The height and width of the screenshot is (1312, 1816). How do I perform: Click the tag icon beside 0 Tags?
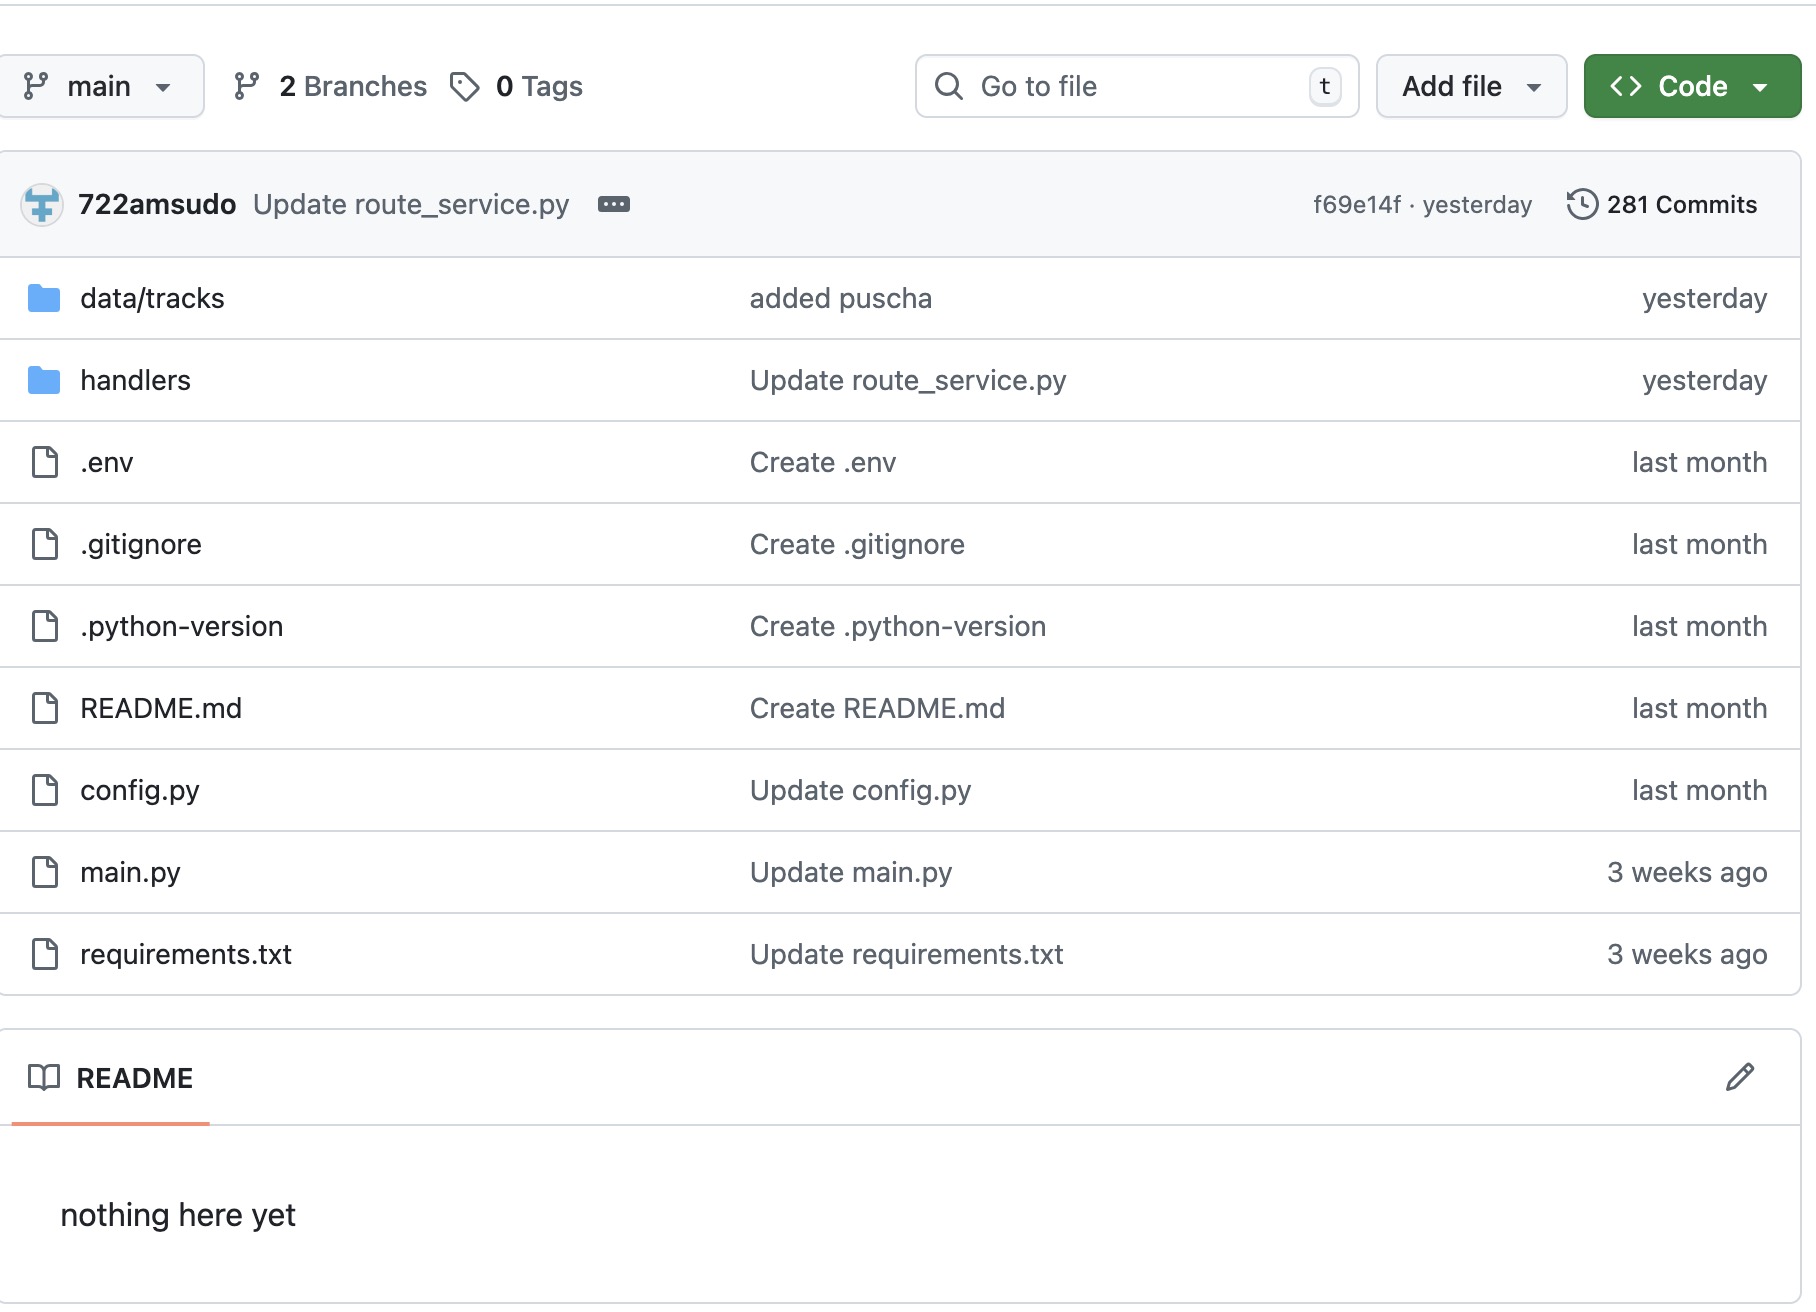click(464, 87)
